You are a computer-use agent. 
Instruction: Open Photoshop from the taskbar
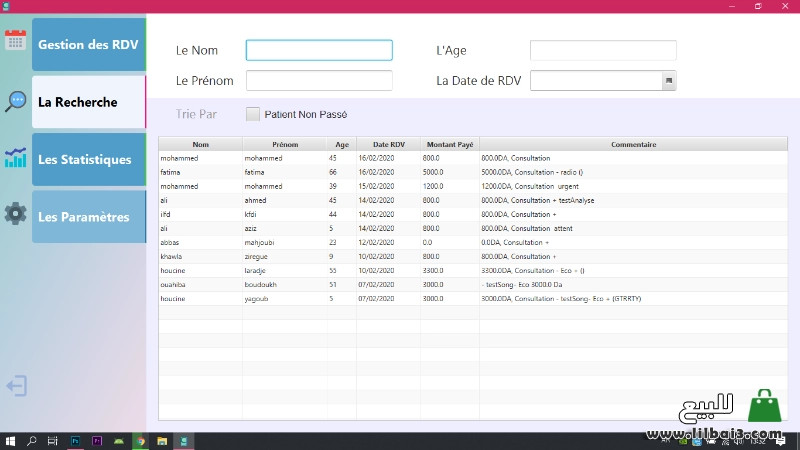[76, 441]
